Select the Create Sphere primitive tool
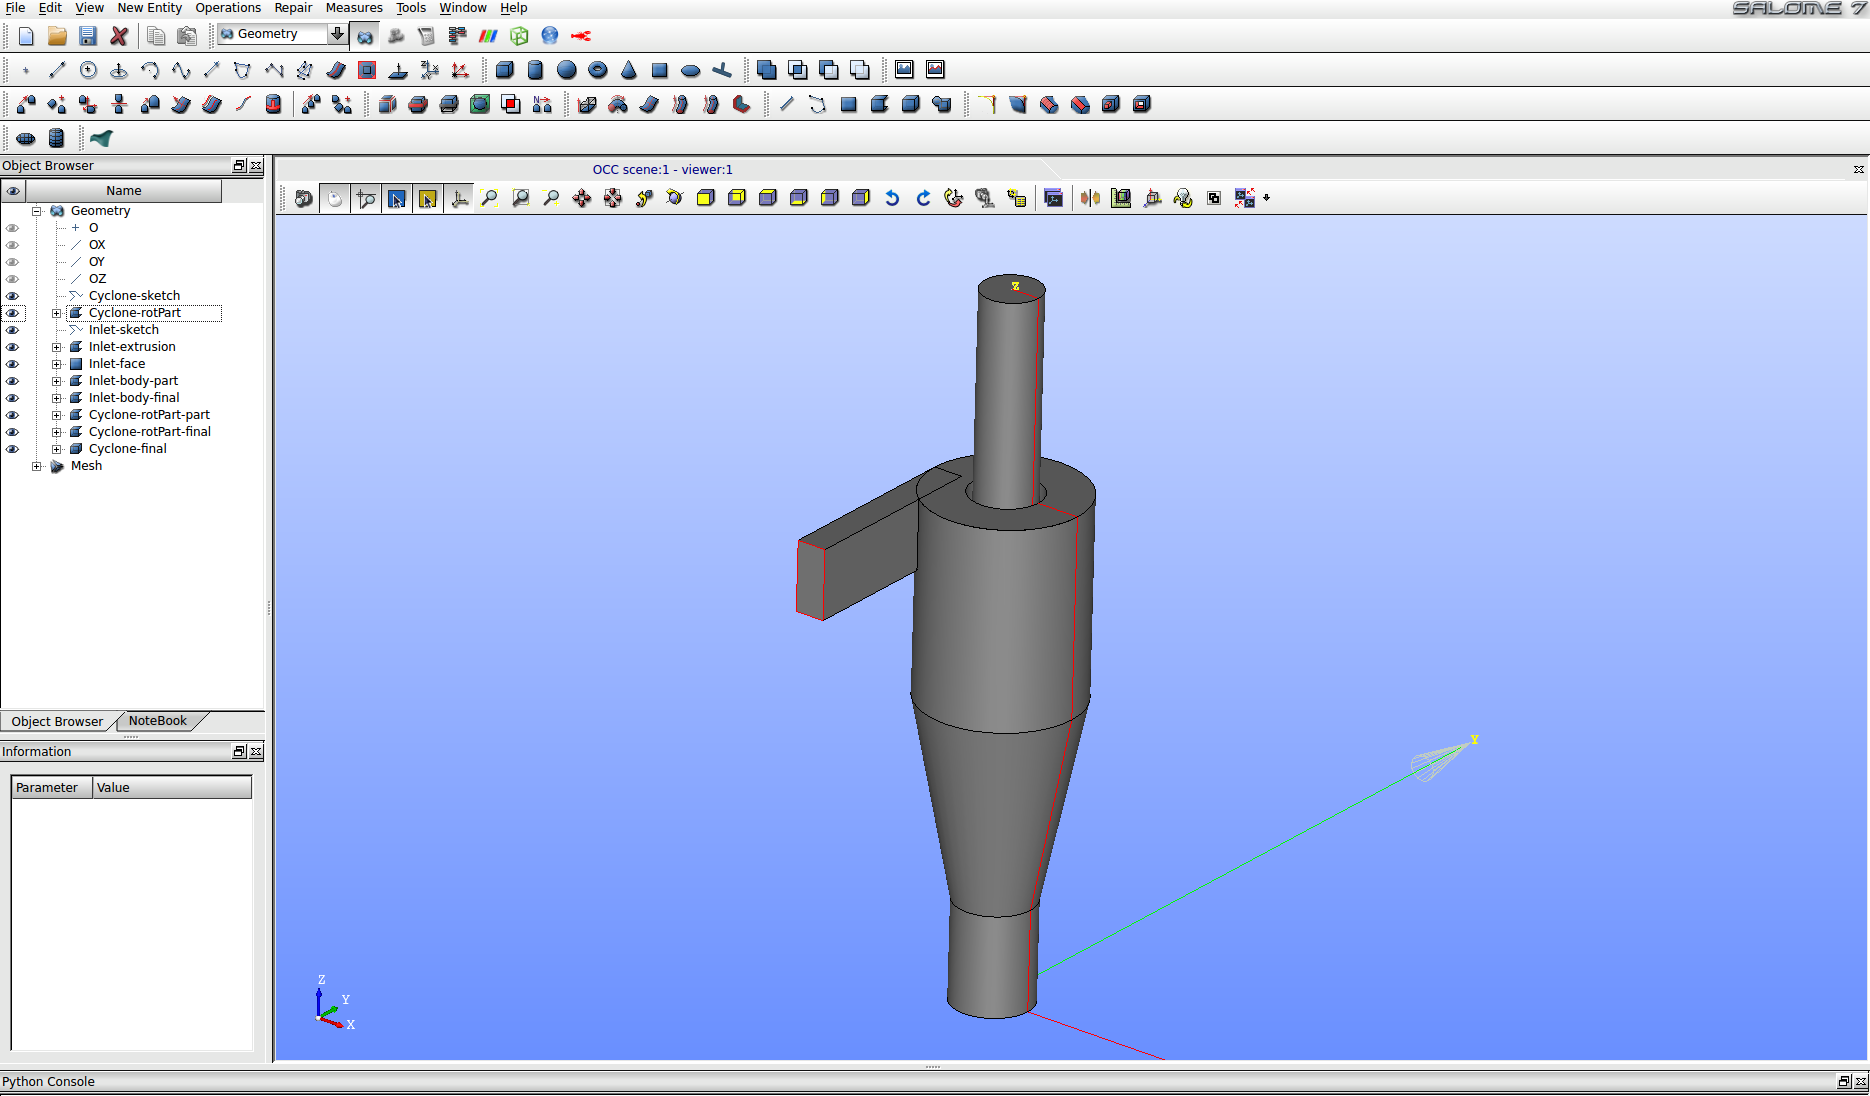The image size is (1870, 1096). (x=566, y=70)
